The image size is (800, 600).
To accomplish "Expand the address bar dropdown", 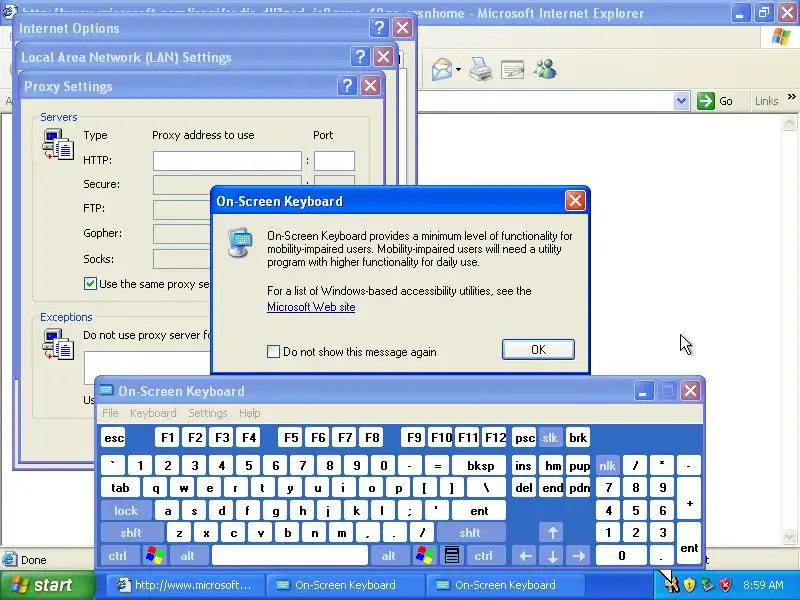I will click(x=681, y=101).
